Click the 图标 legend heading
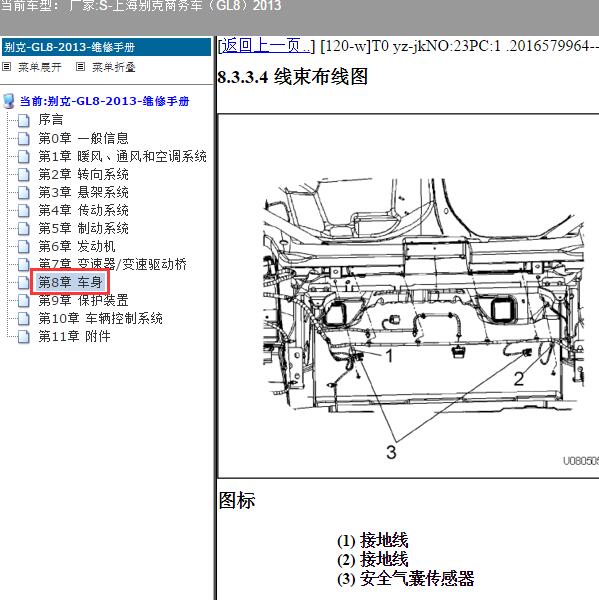 [237, 500]
